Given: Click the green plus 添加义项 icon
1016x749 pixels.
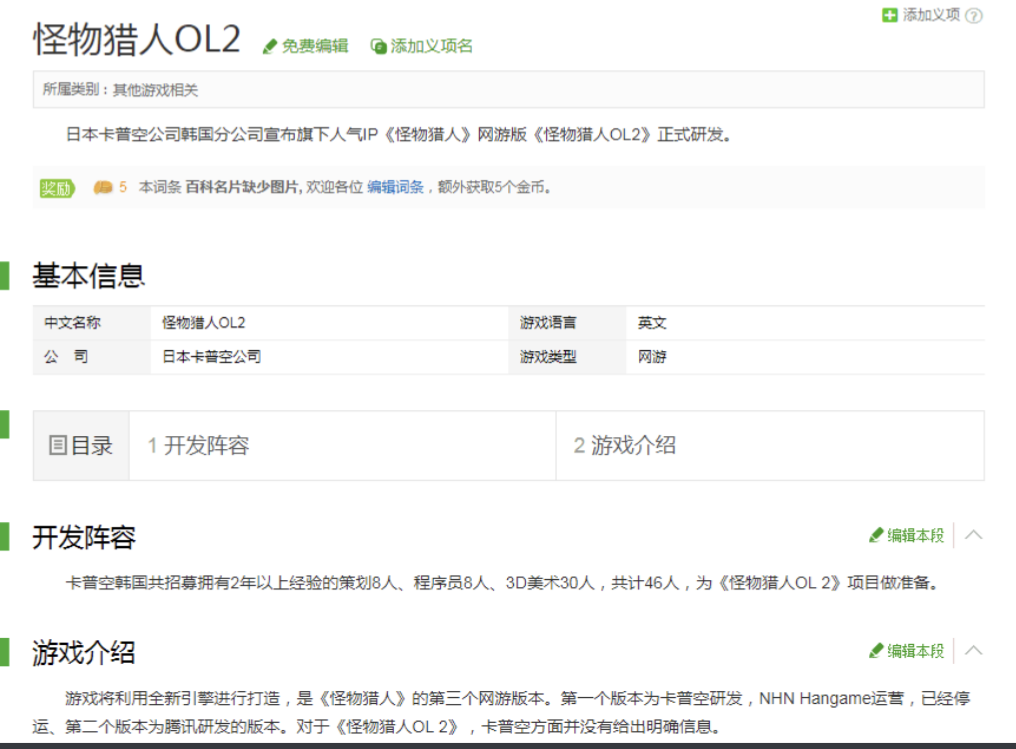Looking at the screenshot, I should [x=890, y=15].
